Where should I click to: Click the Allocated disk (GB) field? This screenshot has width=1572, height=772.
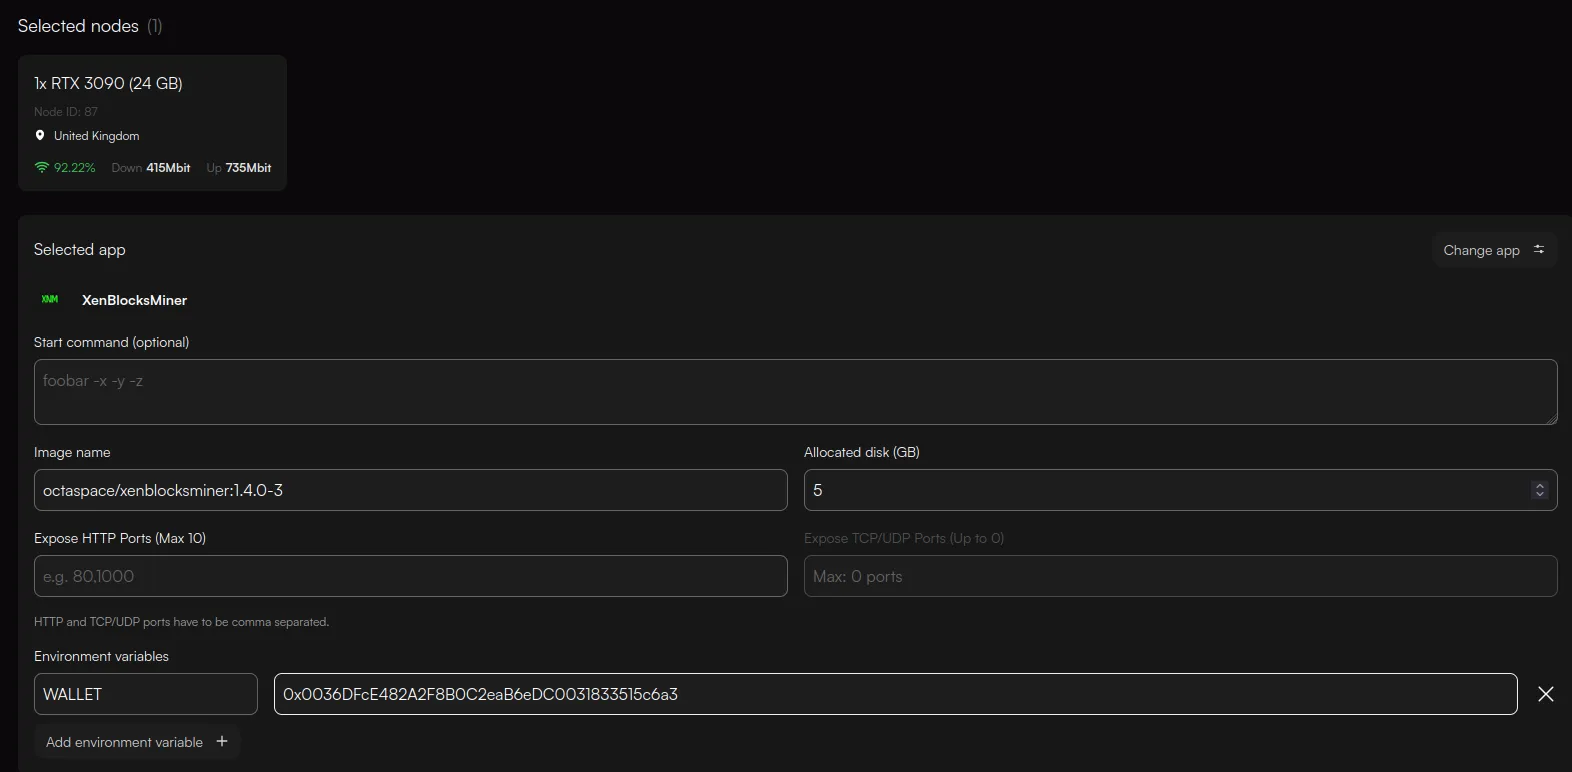click(x=1180, y=490)
